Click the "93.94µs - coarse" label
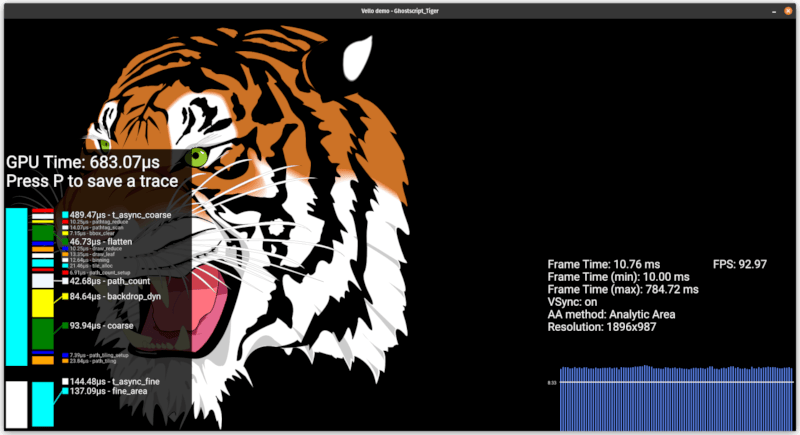 tap(102, 325)
